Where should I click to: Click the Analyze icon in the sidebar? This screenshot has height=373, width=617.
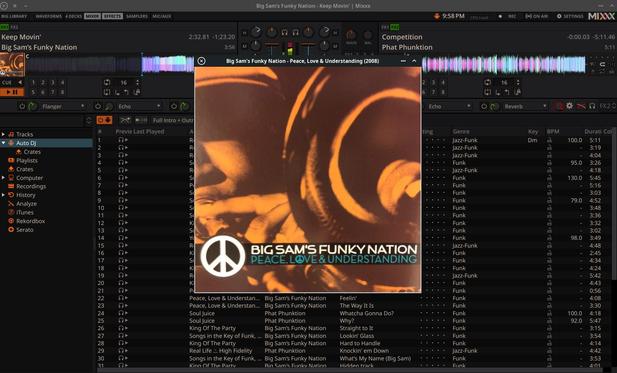(x=11, y=203)
